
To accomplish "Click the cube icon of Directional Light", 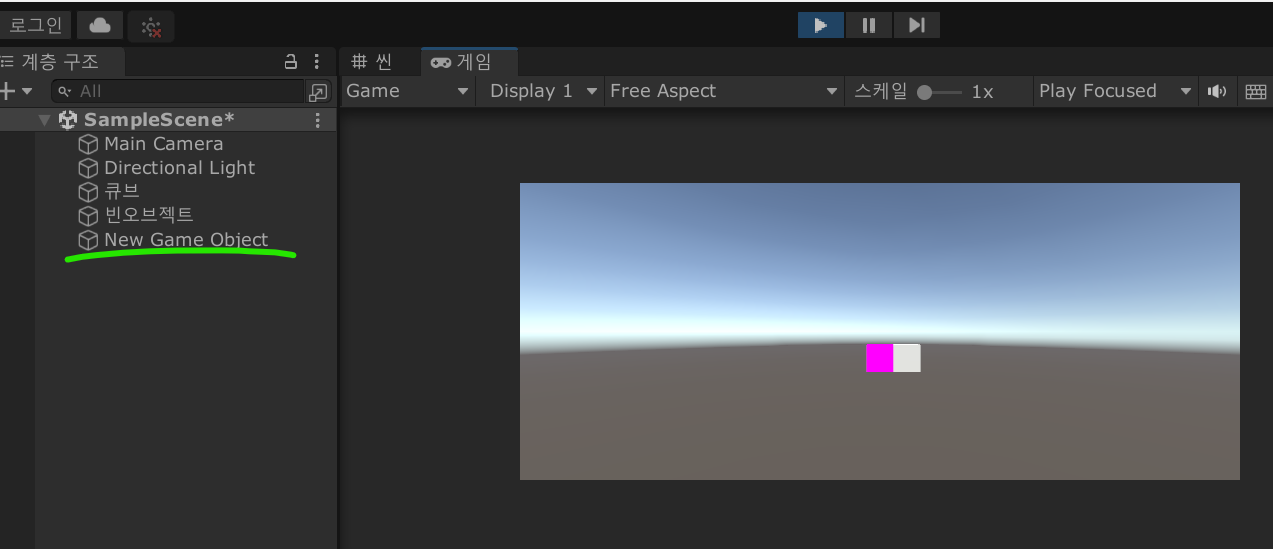I will 89,168.
